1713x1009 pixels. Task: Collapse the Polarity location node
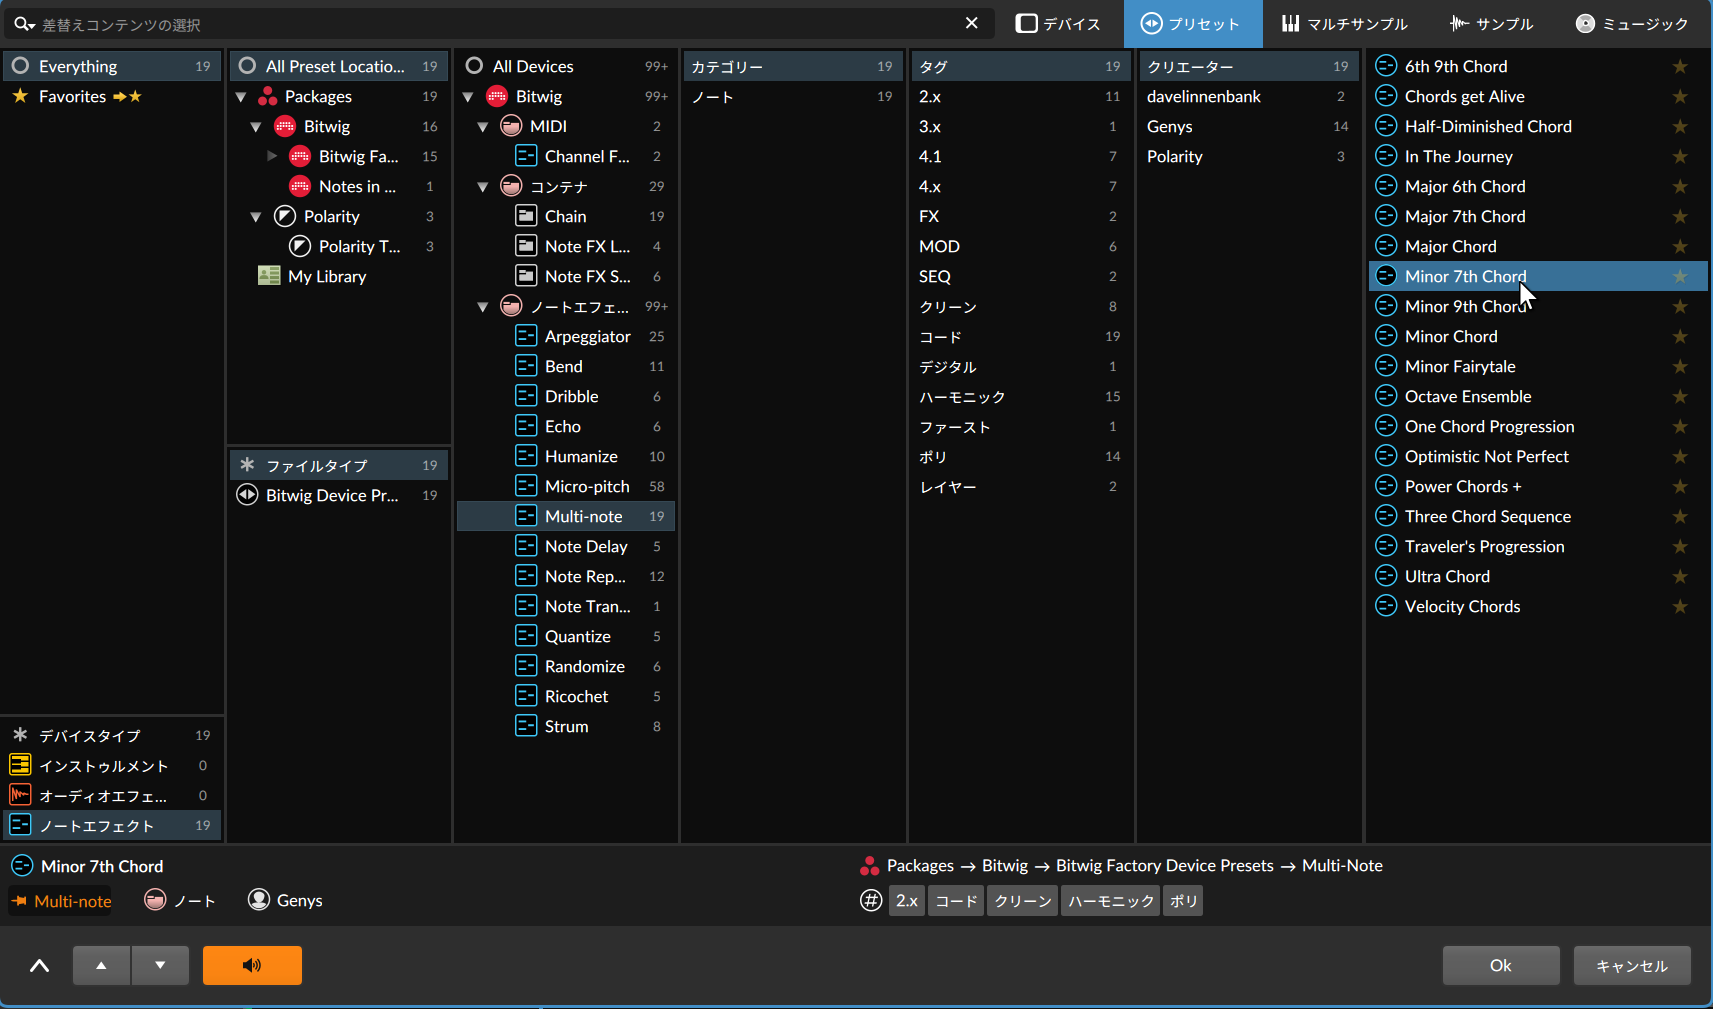point(256,217)
